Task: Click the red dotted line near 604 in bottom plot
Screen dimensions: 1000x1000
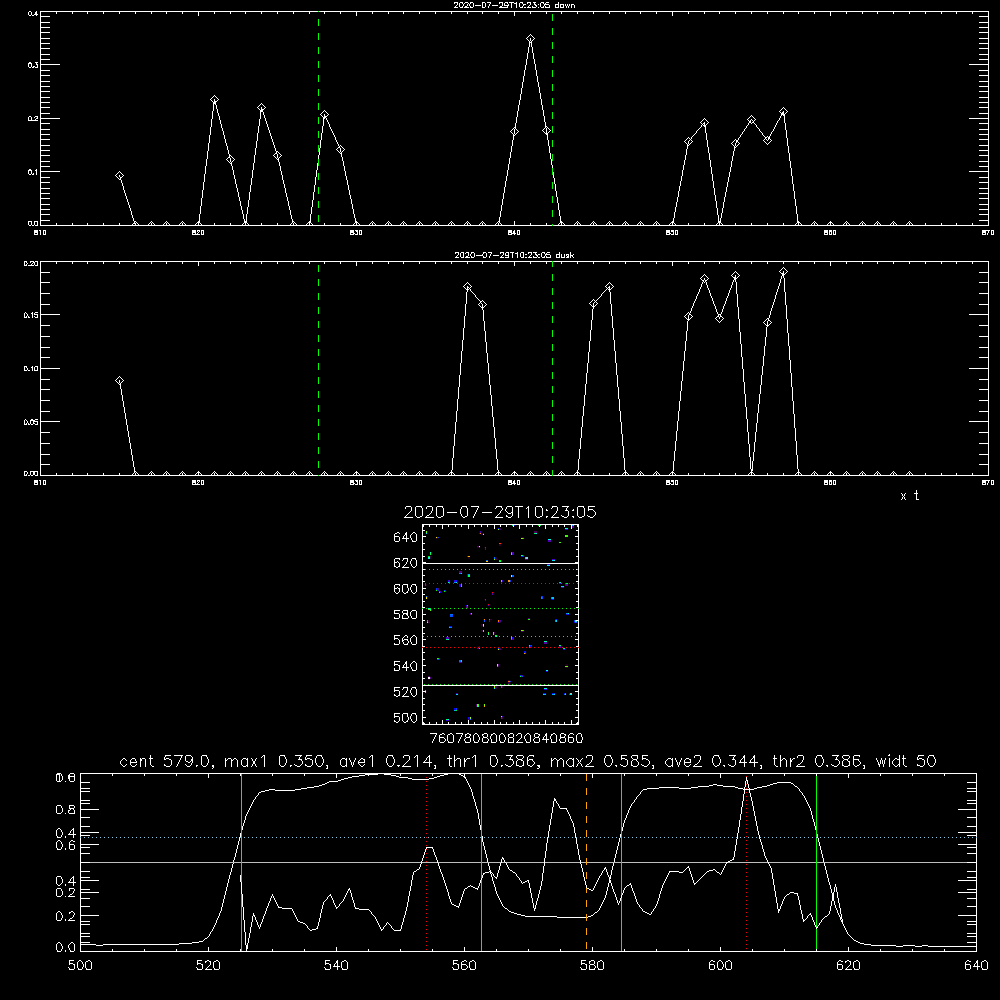Action: coord(746,862)
